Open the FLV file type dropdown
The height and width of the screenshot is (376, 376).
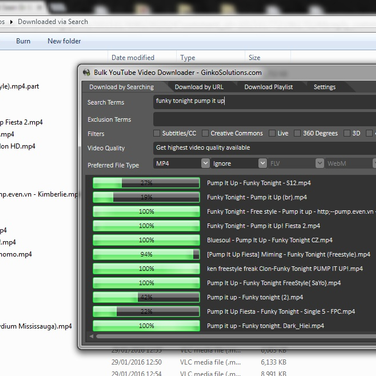click(320, 163)
